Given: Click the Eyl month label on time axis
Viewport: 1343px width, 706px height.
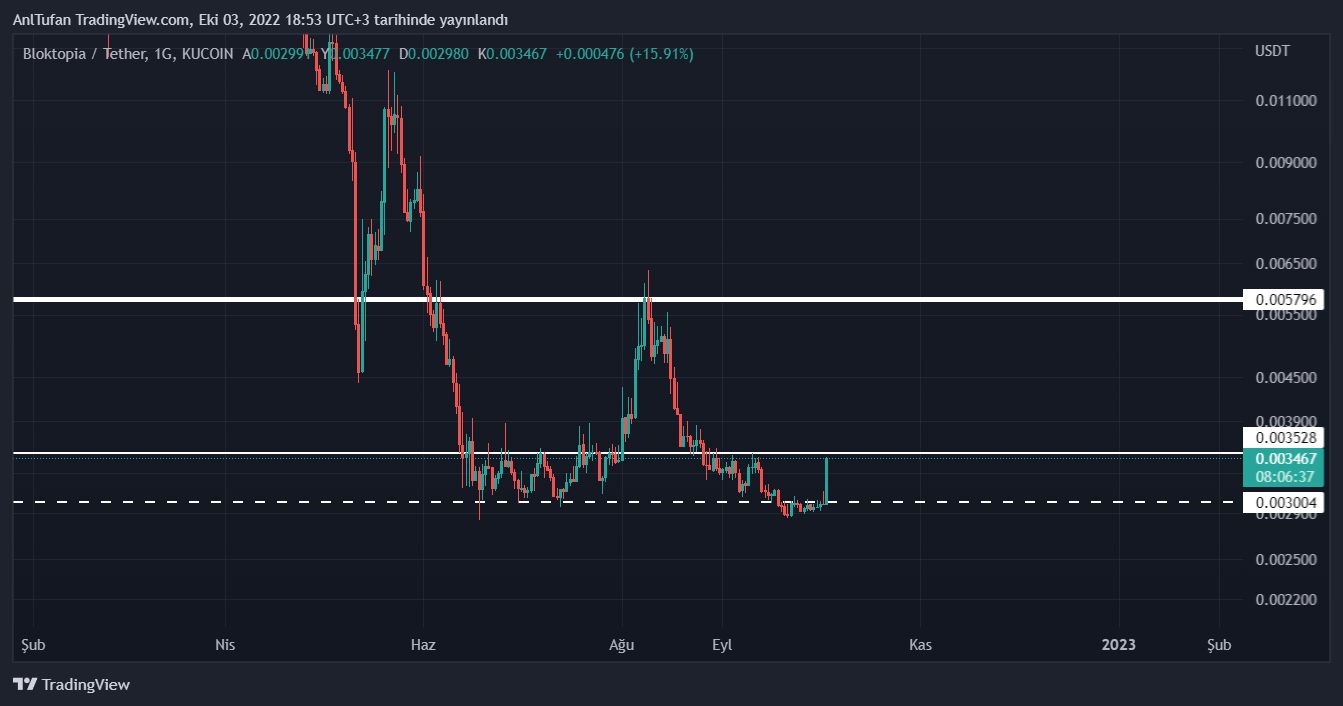Looking at the screenshot, I should pos(722,645).
